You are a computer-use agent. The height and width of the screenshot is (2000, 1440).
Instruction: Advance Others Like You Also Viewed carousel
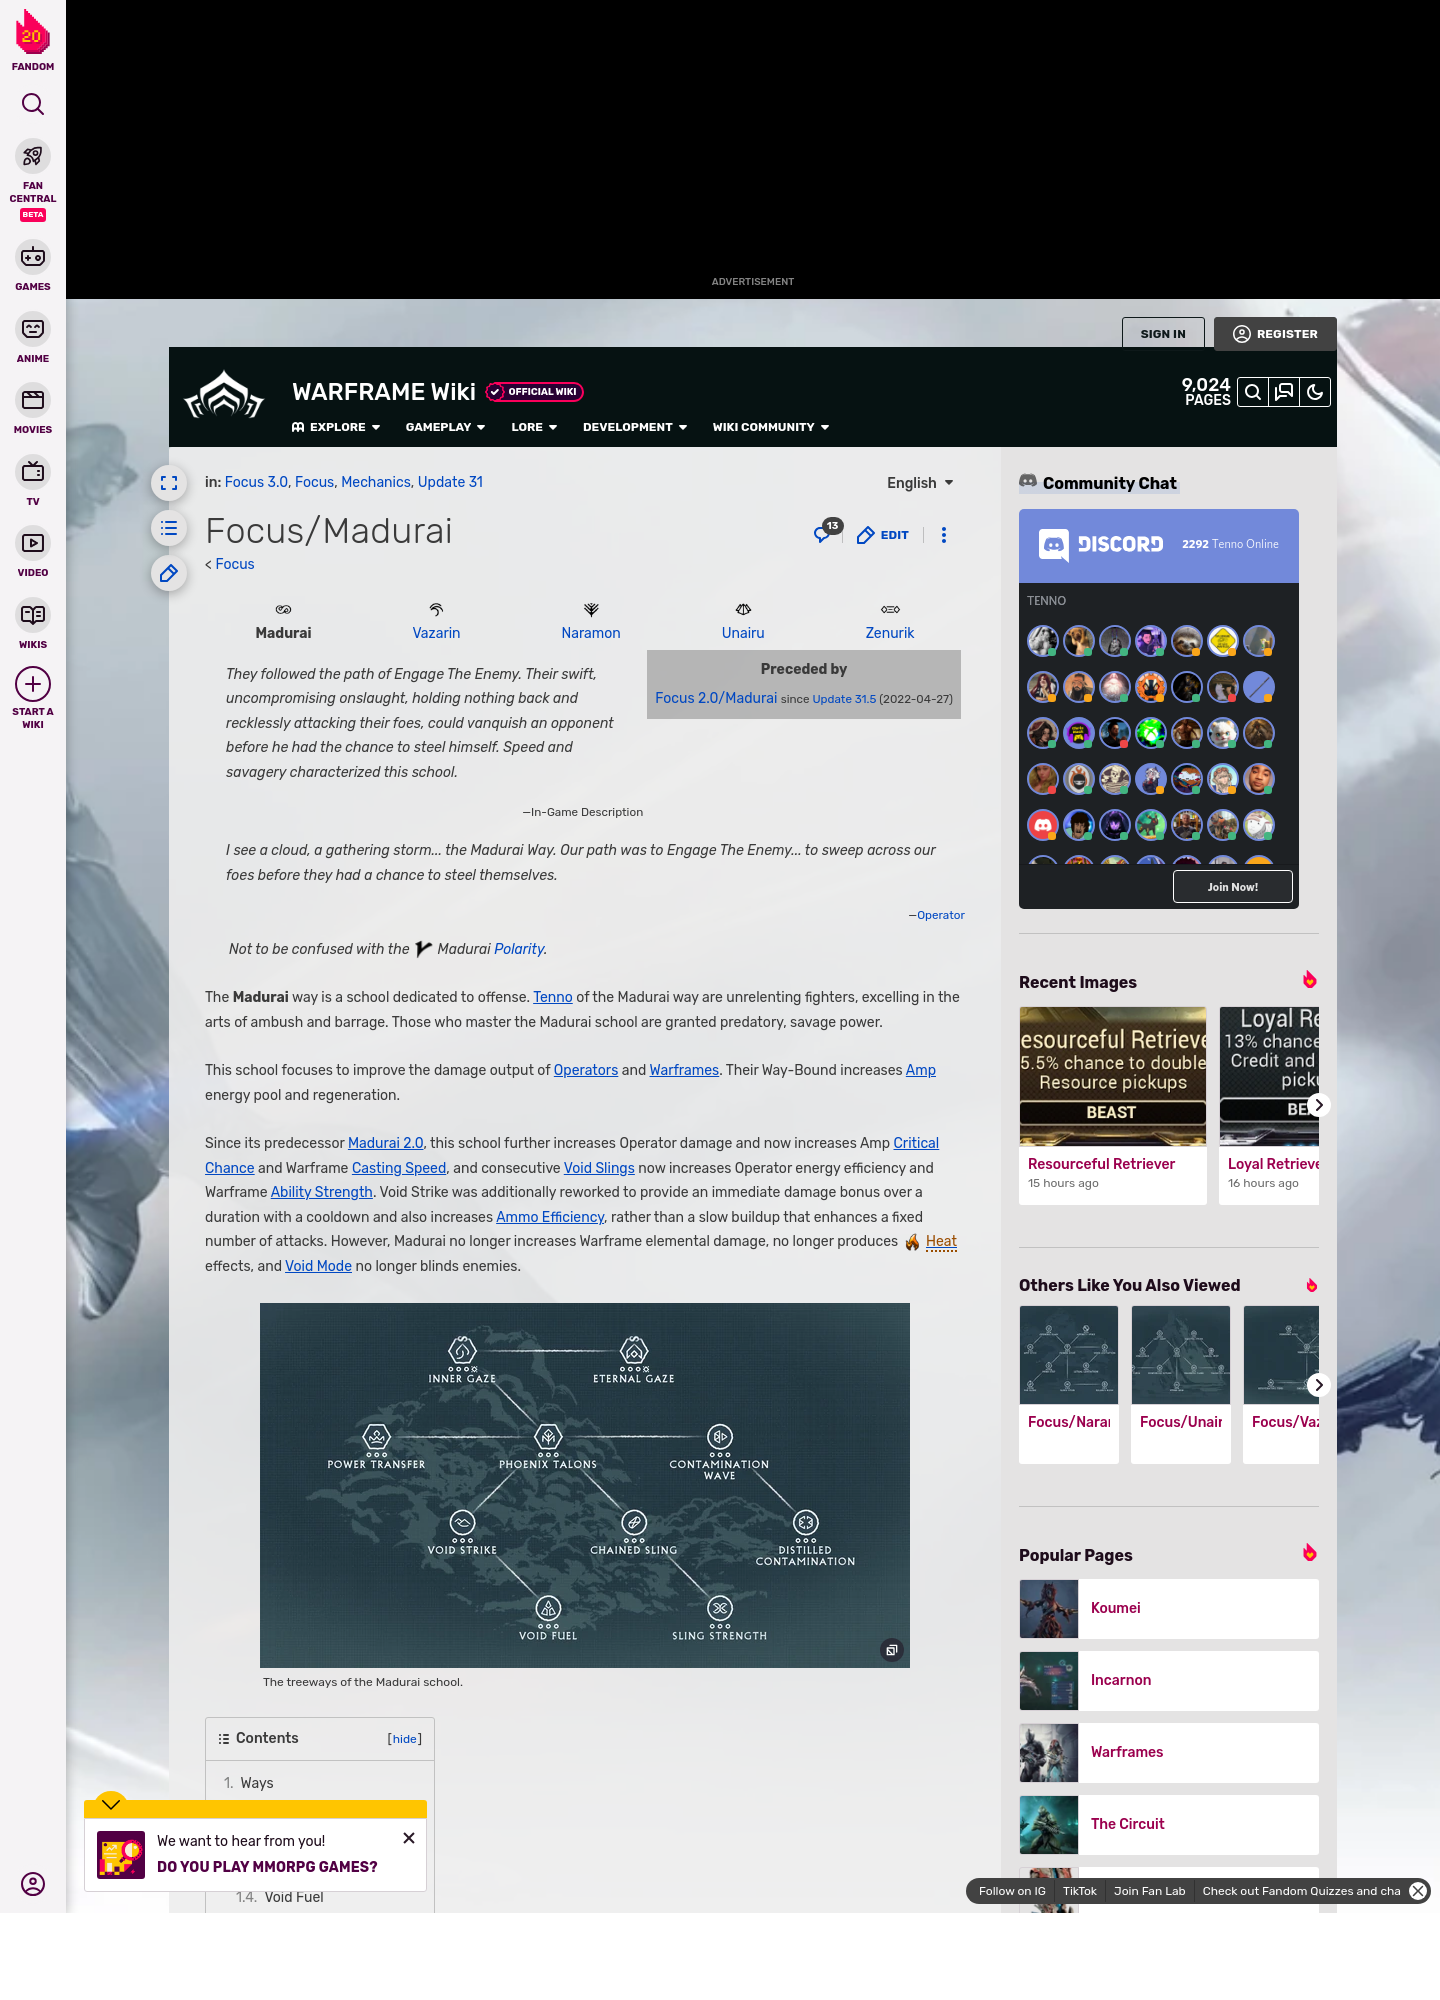[1318, 1385]
